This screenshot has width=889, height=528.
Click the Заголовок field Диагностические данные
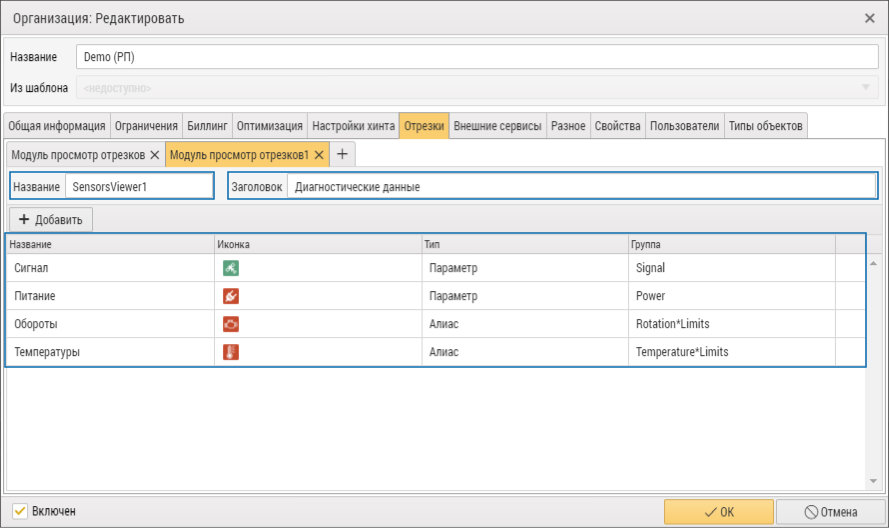tap(582, 187)
